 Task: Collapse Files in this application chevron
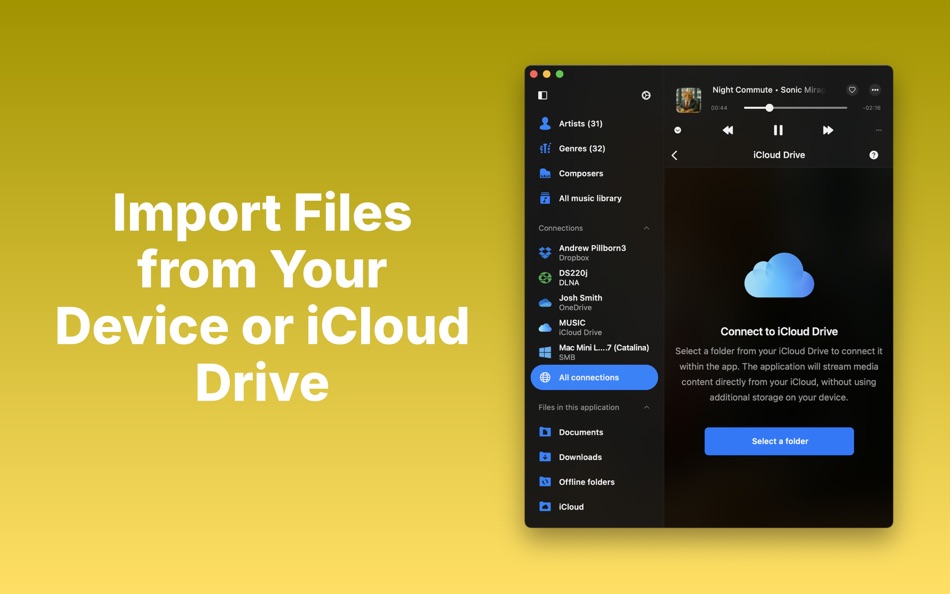646,407
